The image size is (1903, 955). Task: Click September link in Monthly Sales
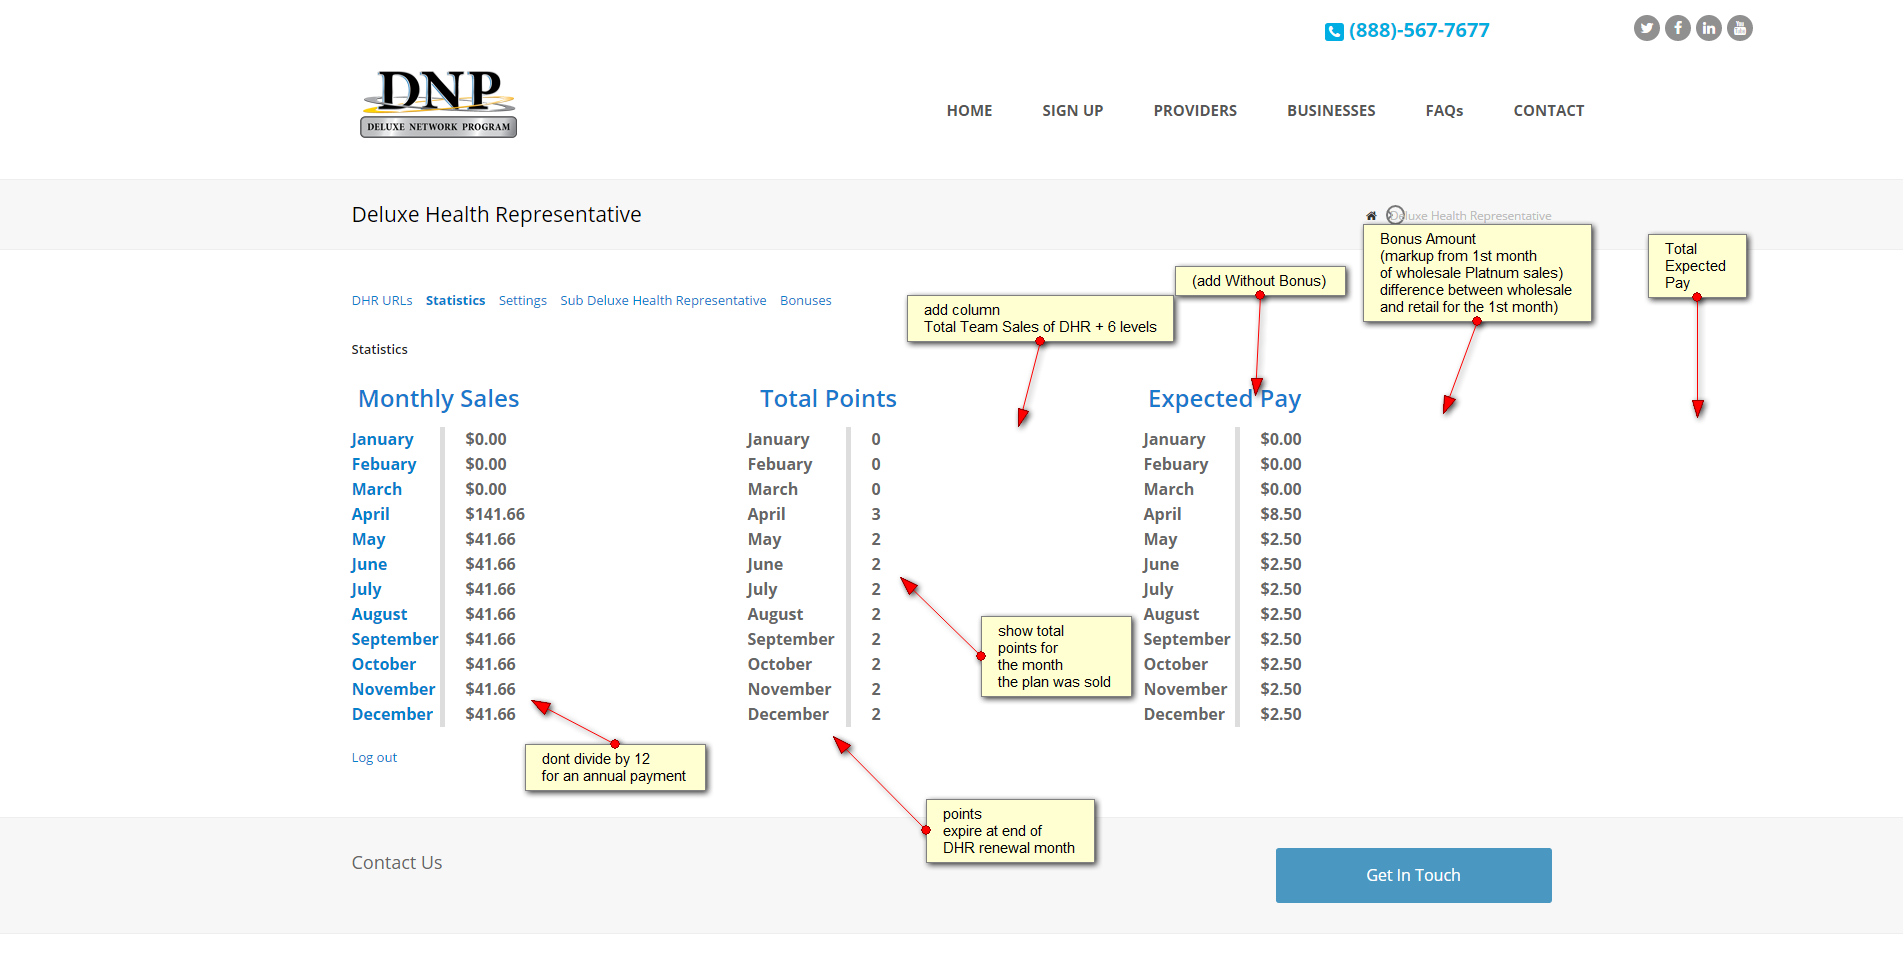pos(395,640)
